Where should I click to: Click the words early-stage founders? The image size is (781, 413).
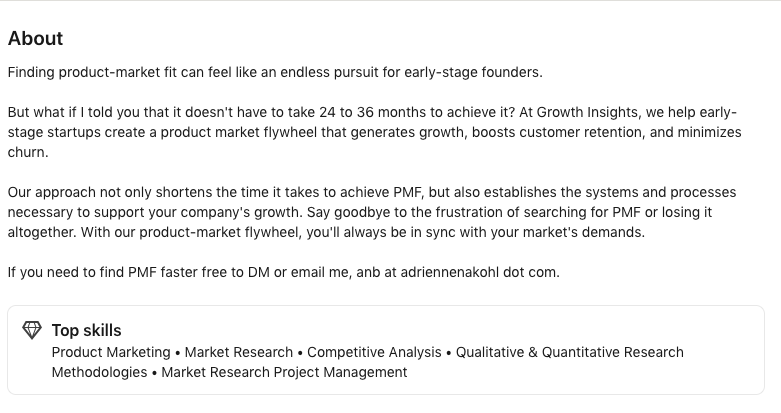coord(473,72)
